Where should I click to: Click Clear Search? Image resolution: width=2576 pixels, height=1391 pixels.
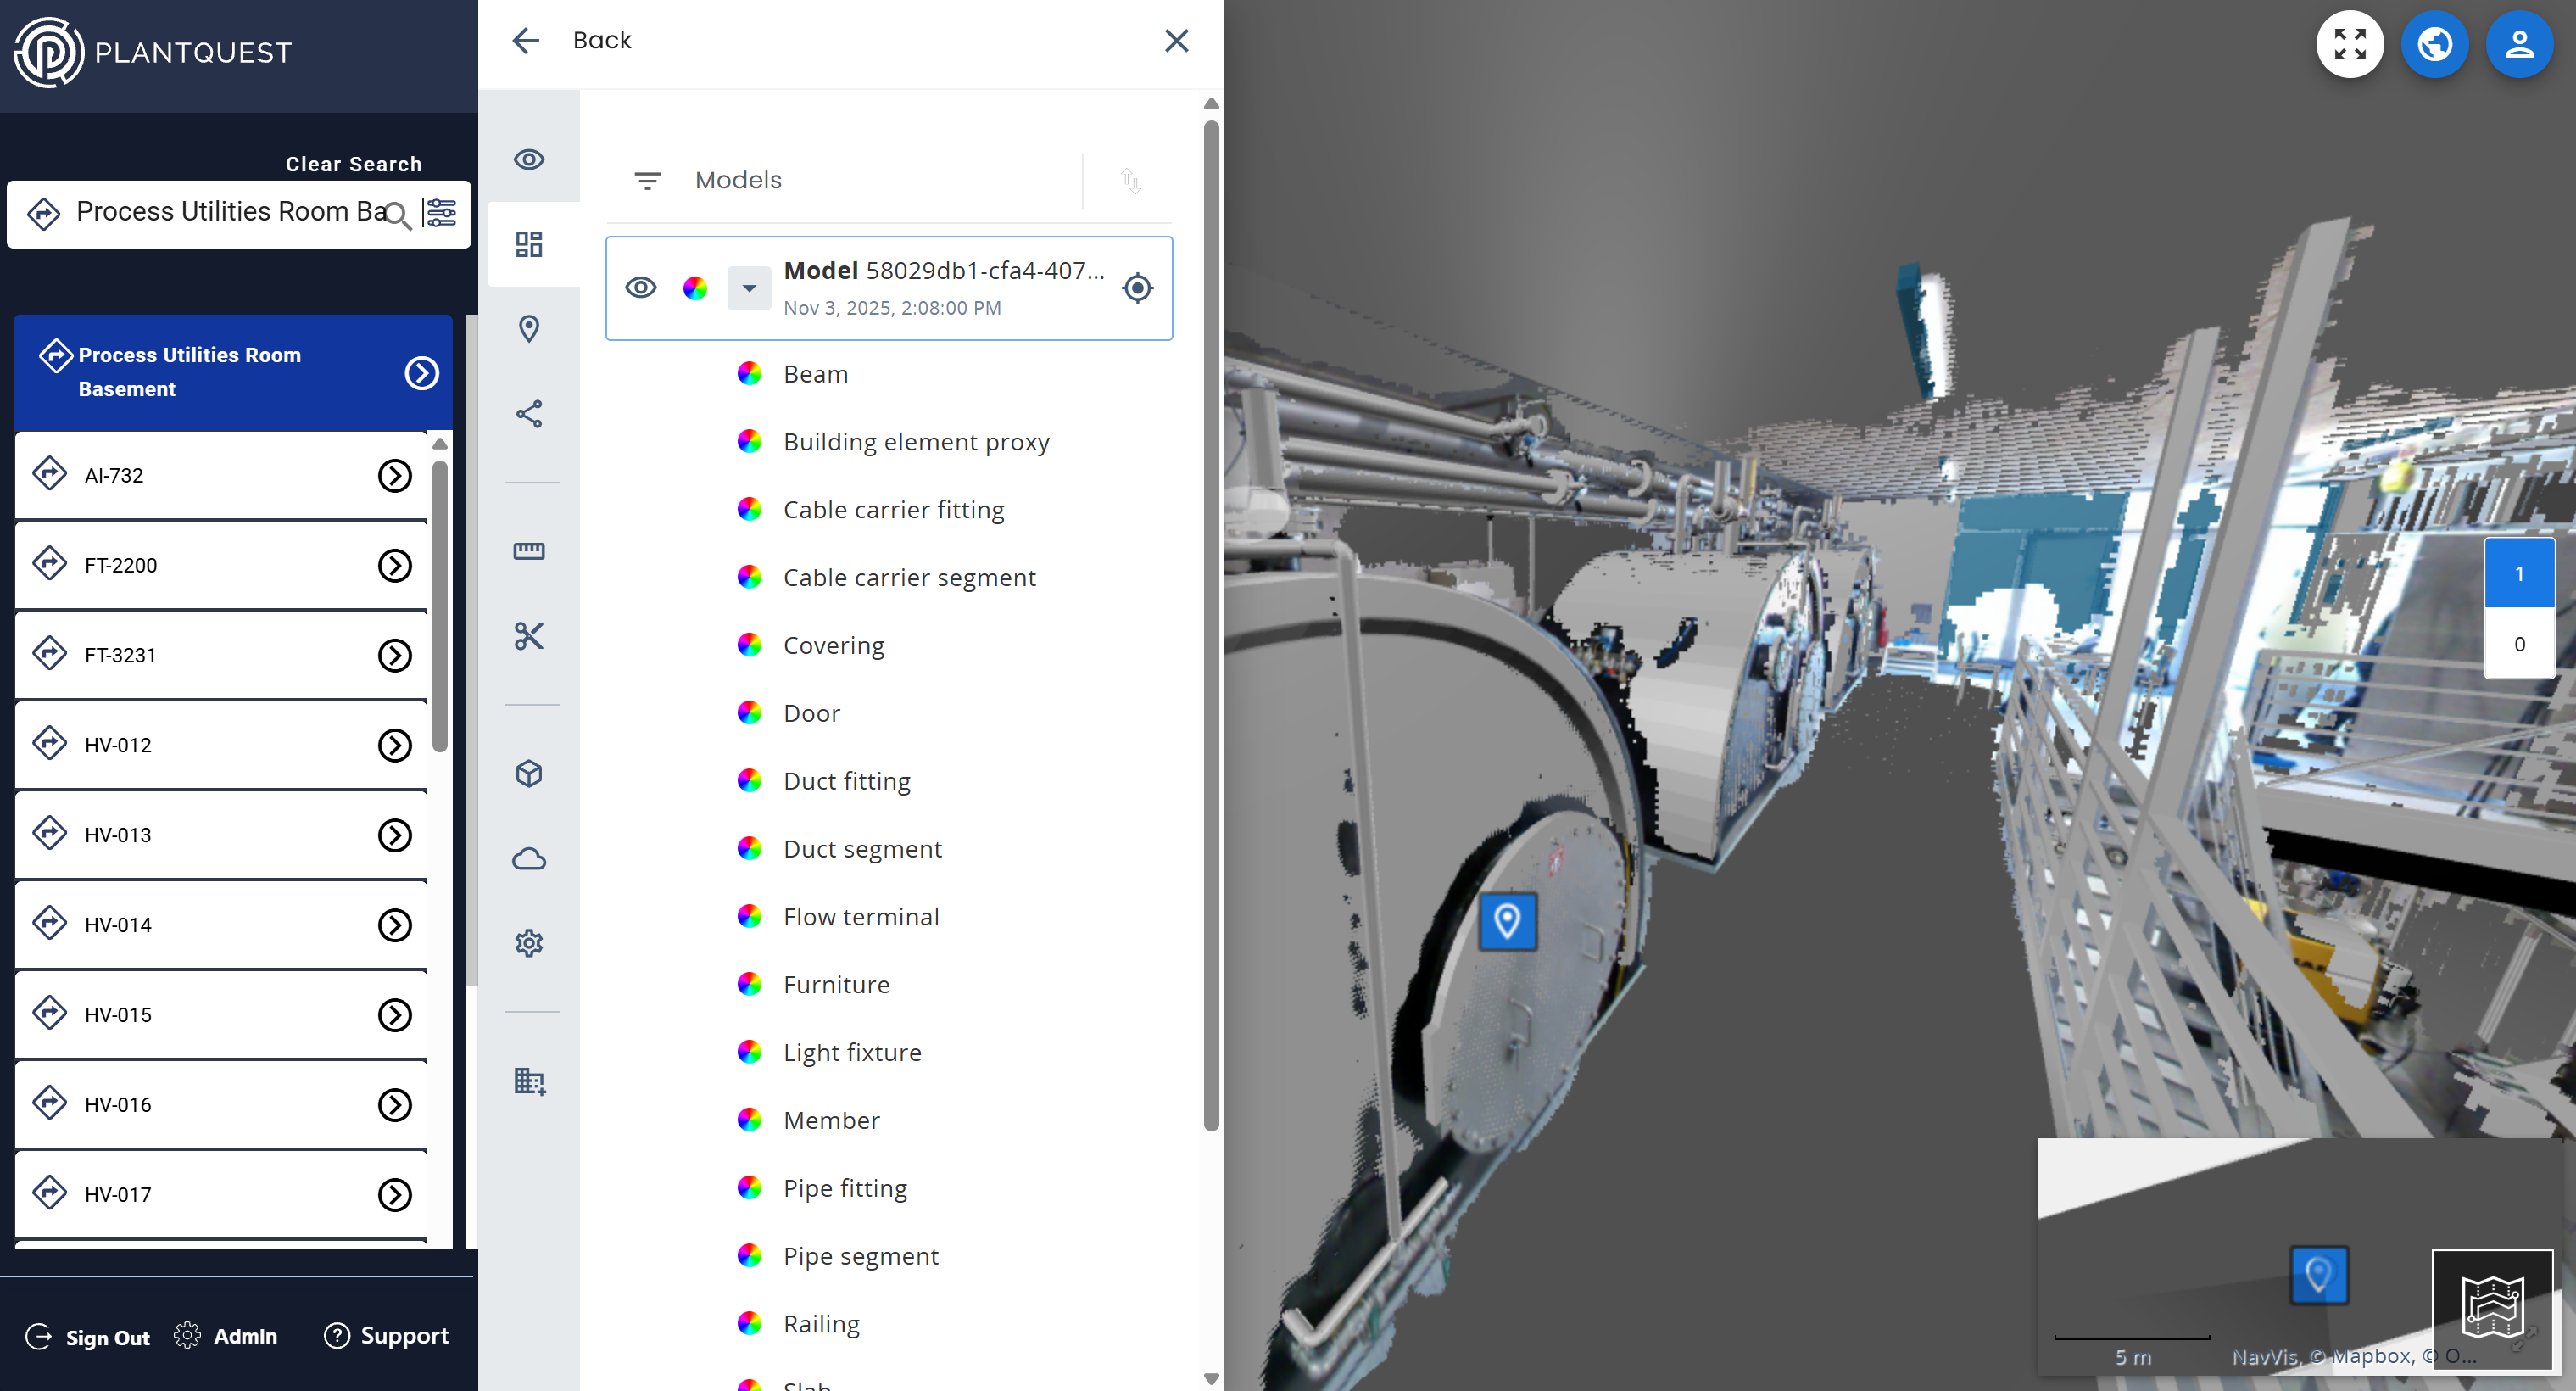[x=353, y=164]
